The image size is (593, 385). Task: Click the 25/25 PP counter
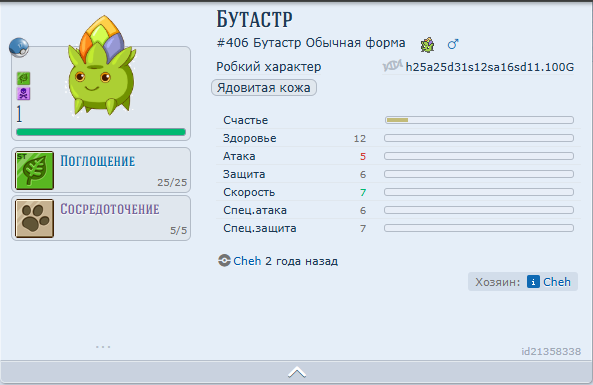(x=172, y=183)
